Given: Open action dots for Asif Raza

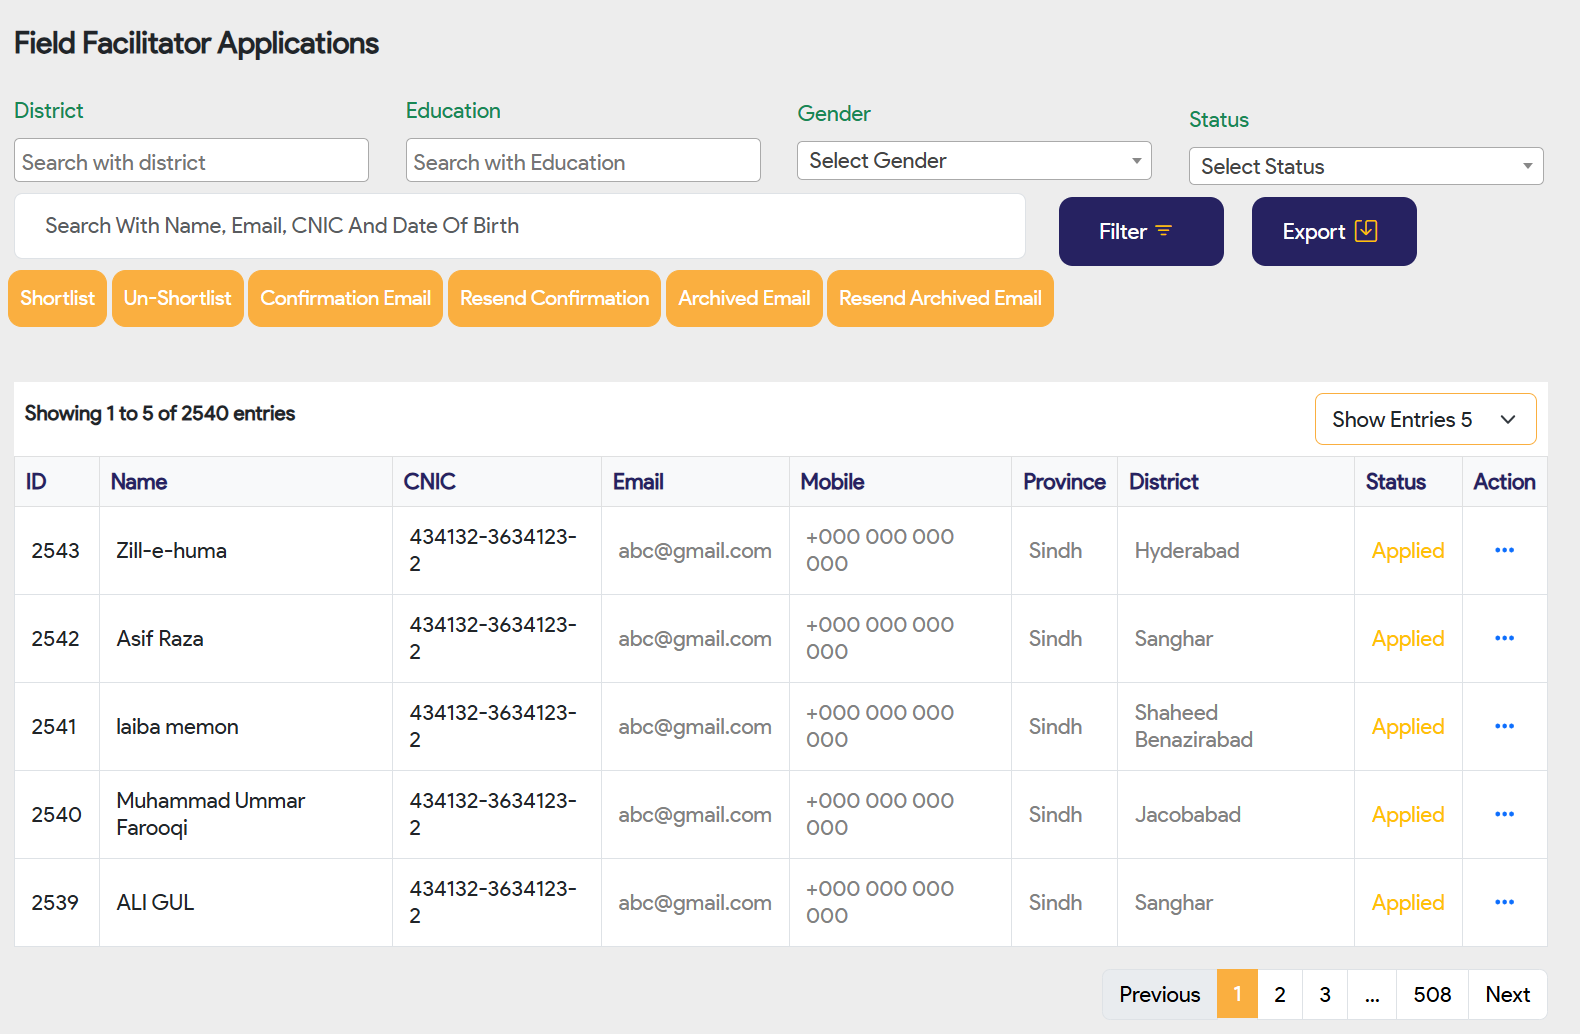Looking at the screenshot, I should [1504, 639].
